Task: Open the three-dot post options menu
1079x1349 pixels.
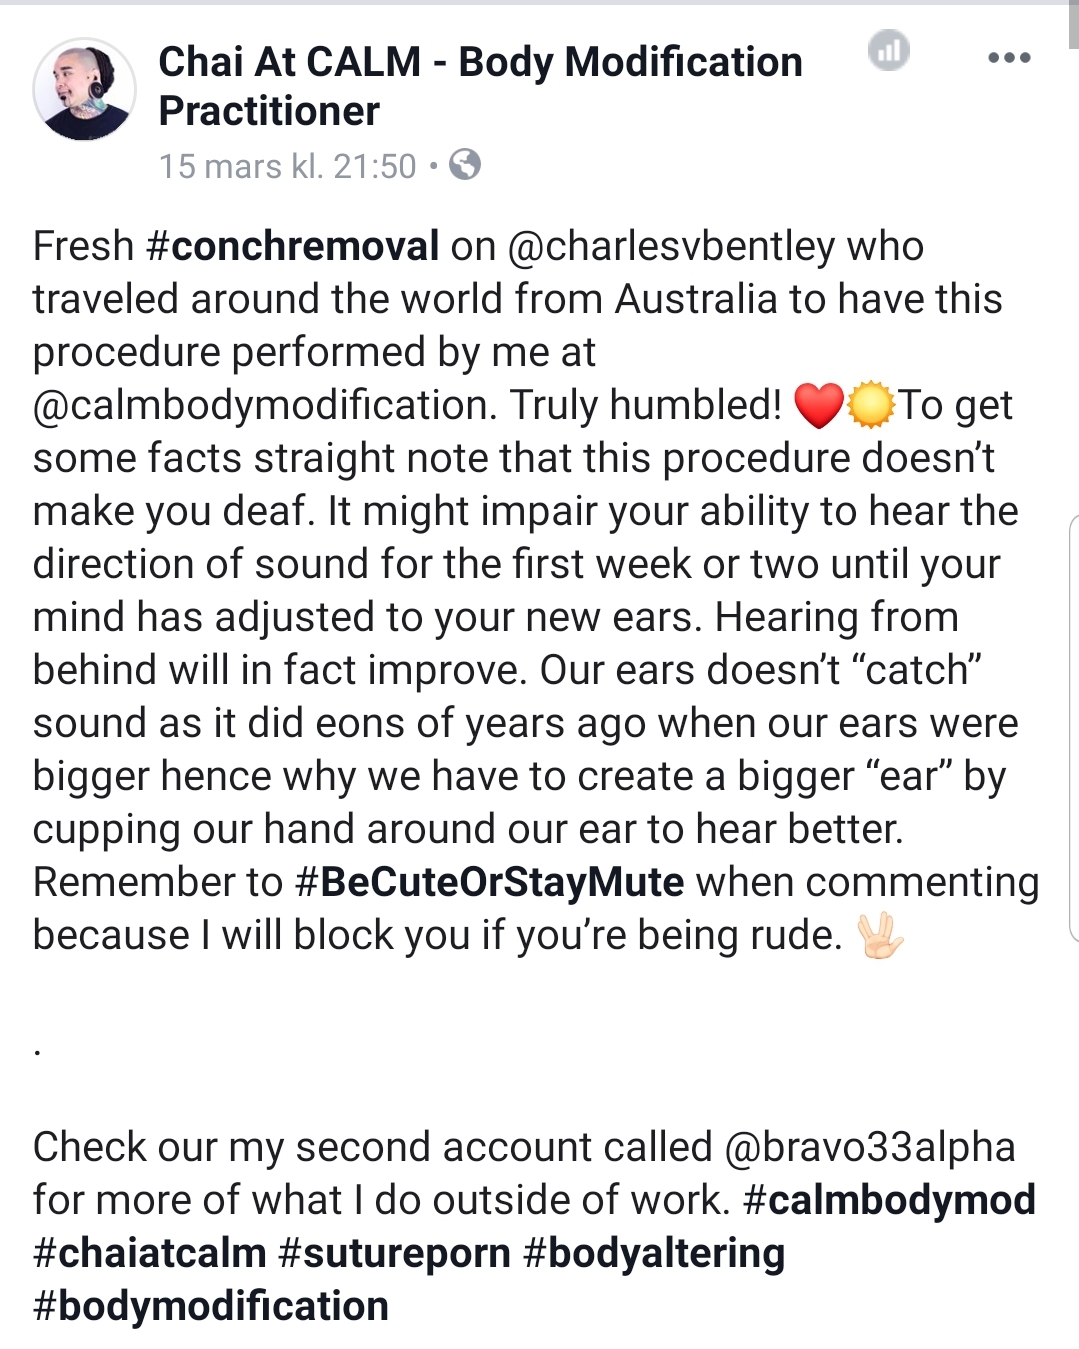Action: point(1008,58)
